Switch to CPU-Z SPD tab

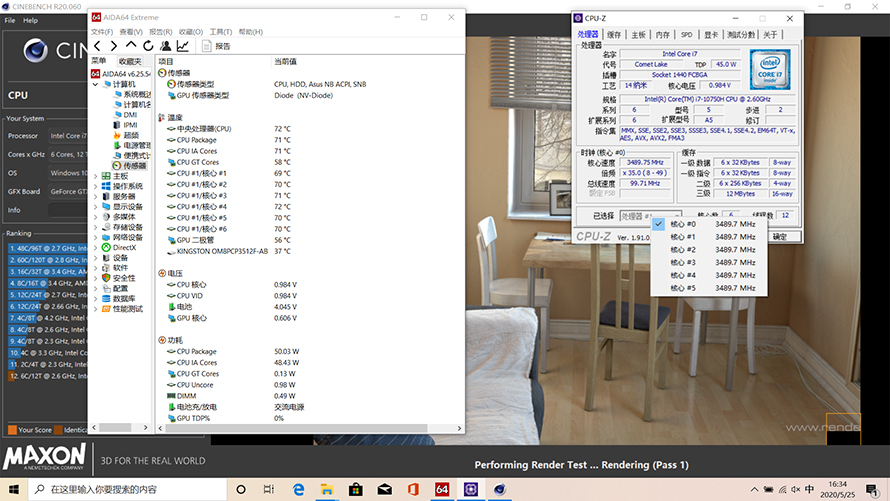(687, 35)
